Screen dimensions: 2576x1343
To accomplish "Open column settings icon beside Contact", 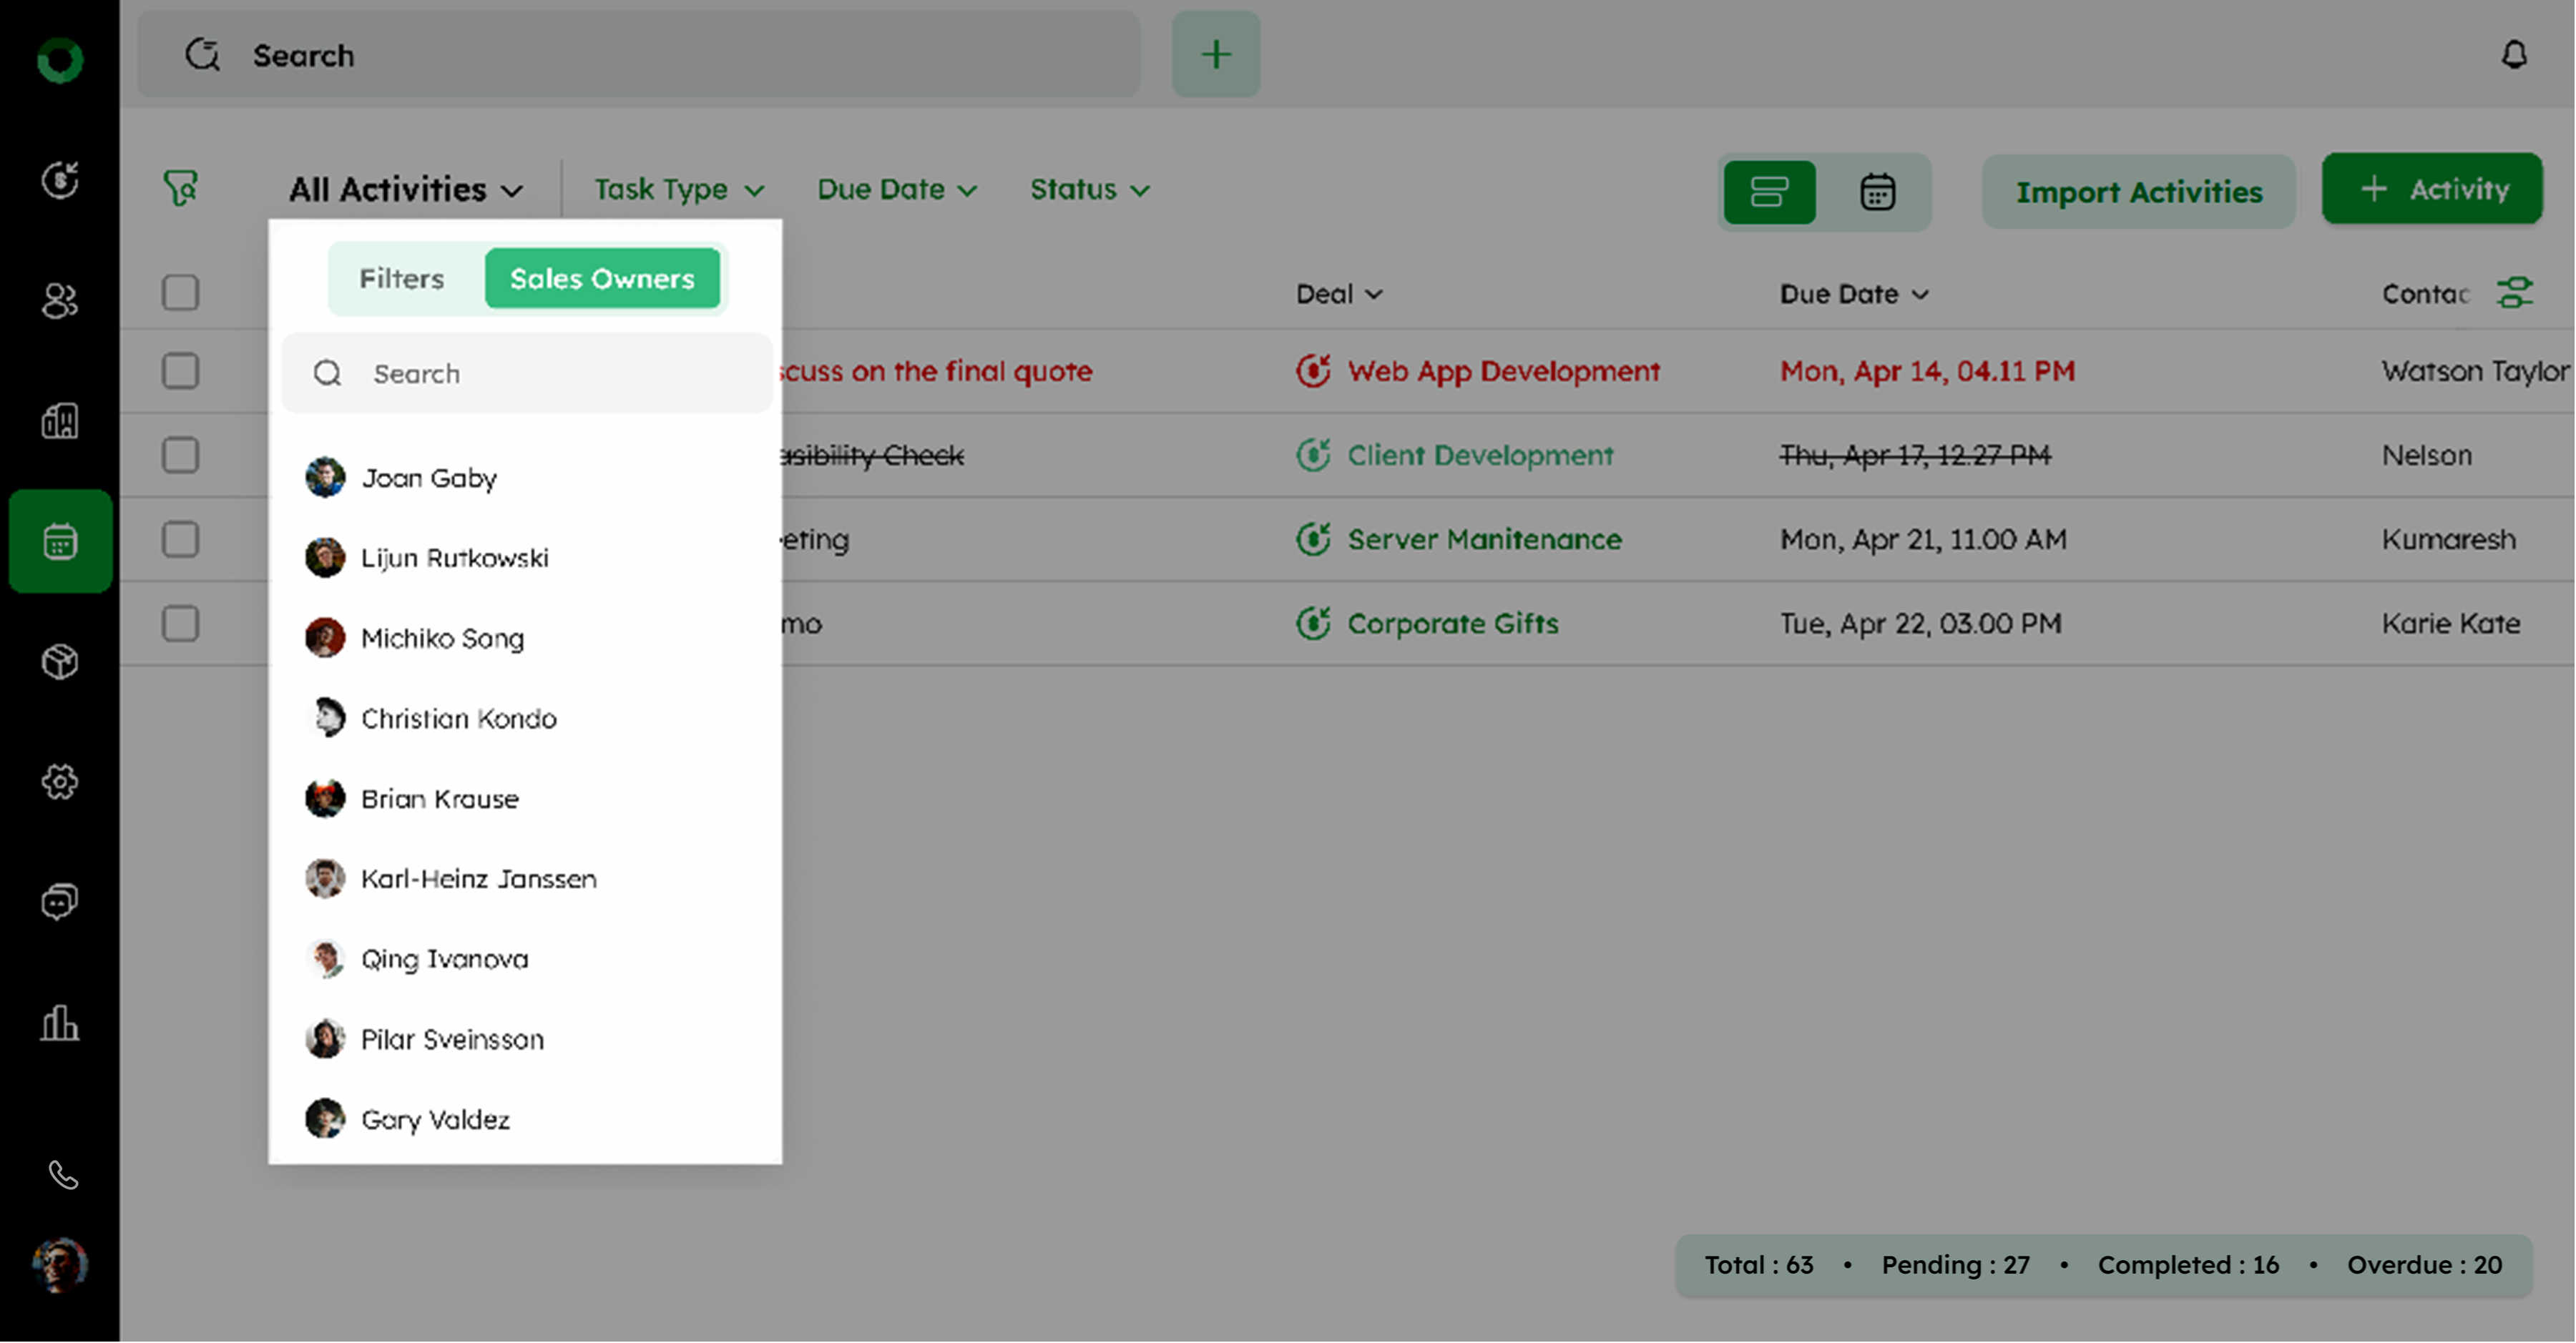I will point(2514,293).
